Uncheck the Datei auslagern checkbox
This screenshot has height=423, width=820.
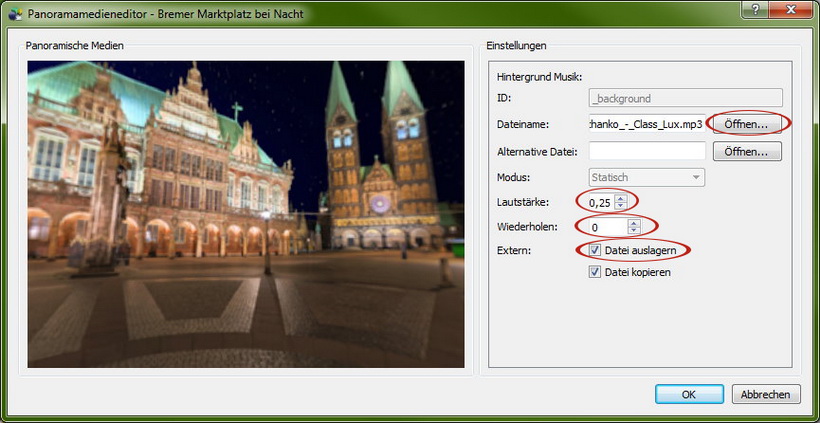596,250
